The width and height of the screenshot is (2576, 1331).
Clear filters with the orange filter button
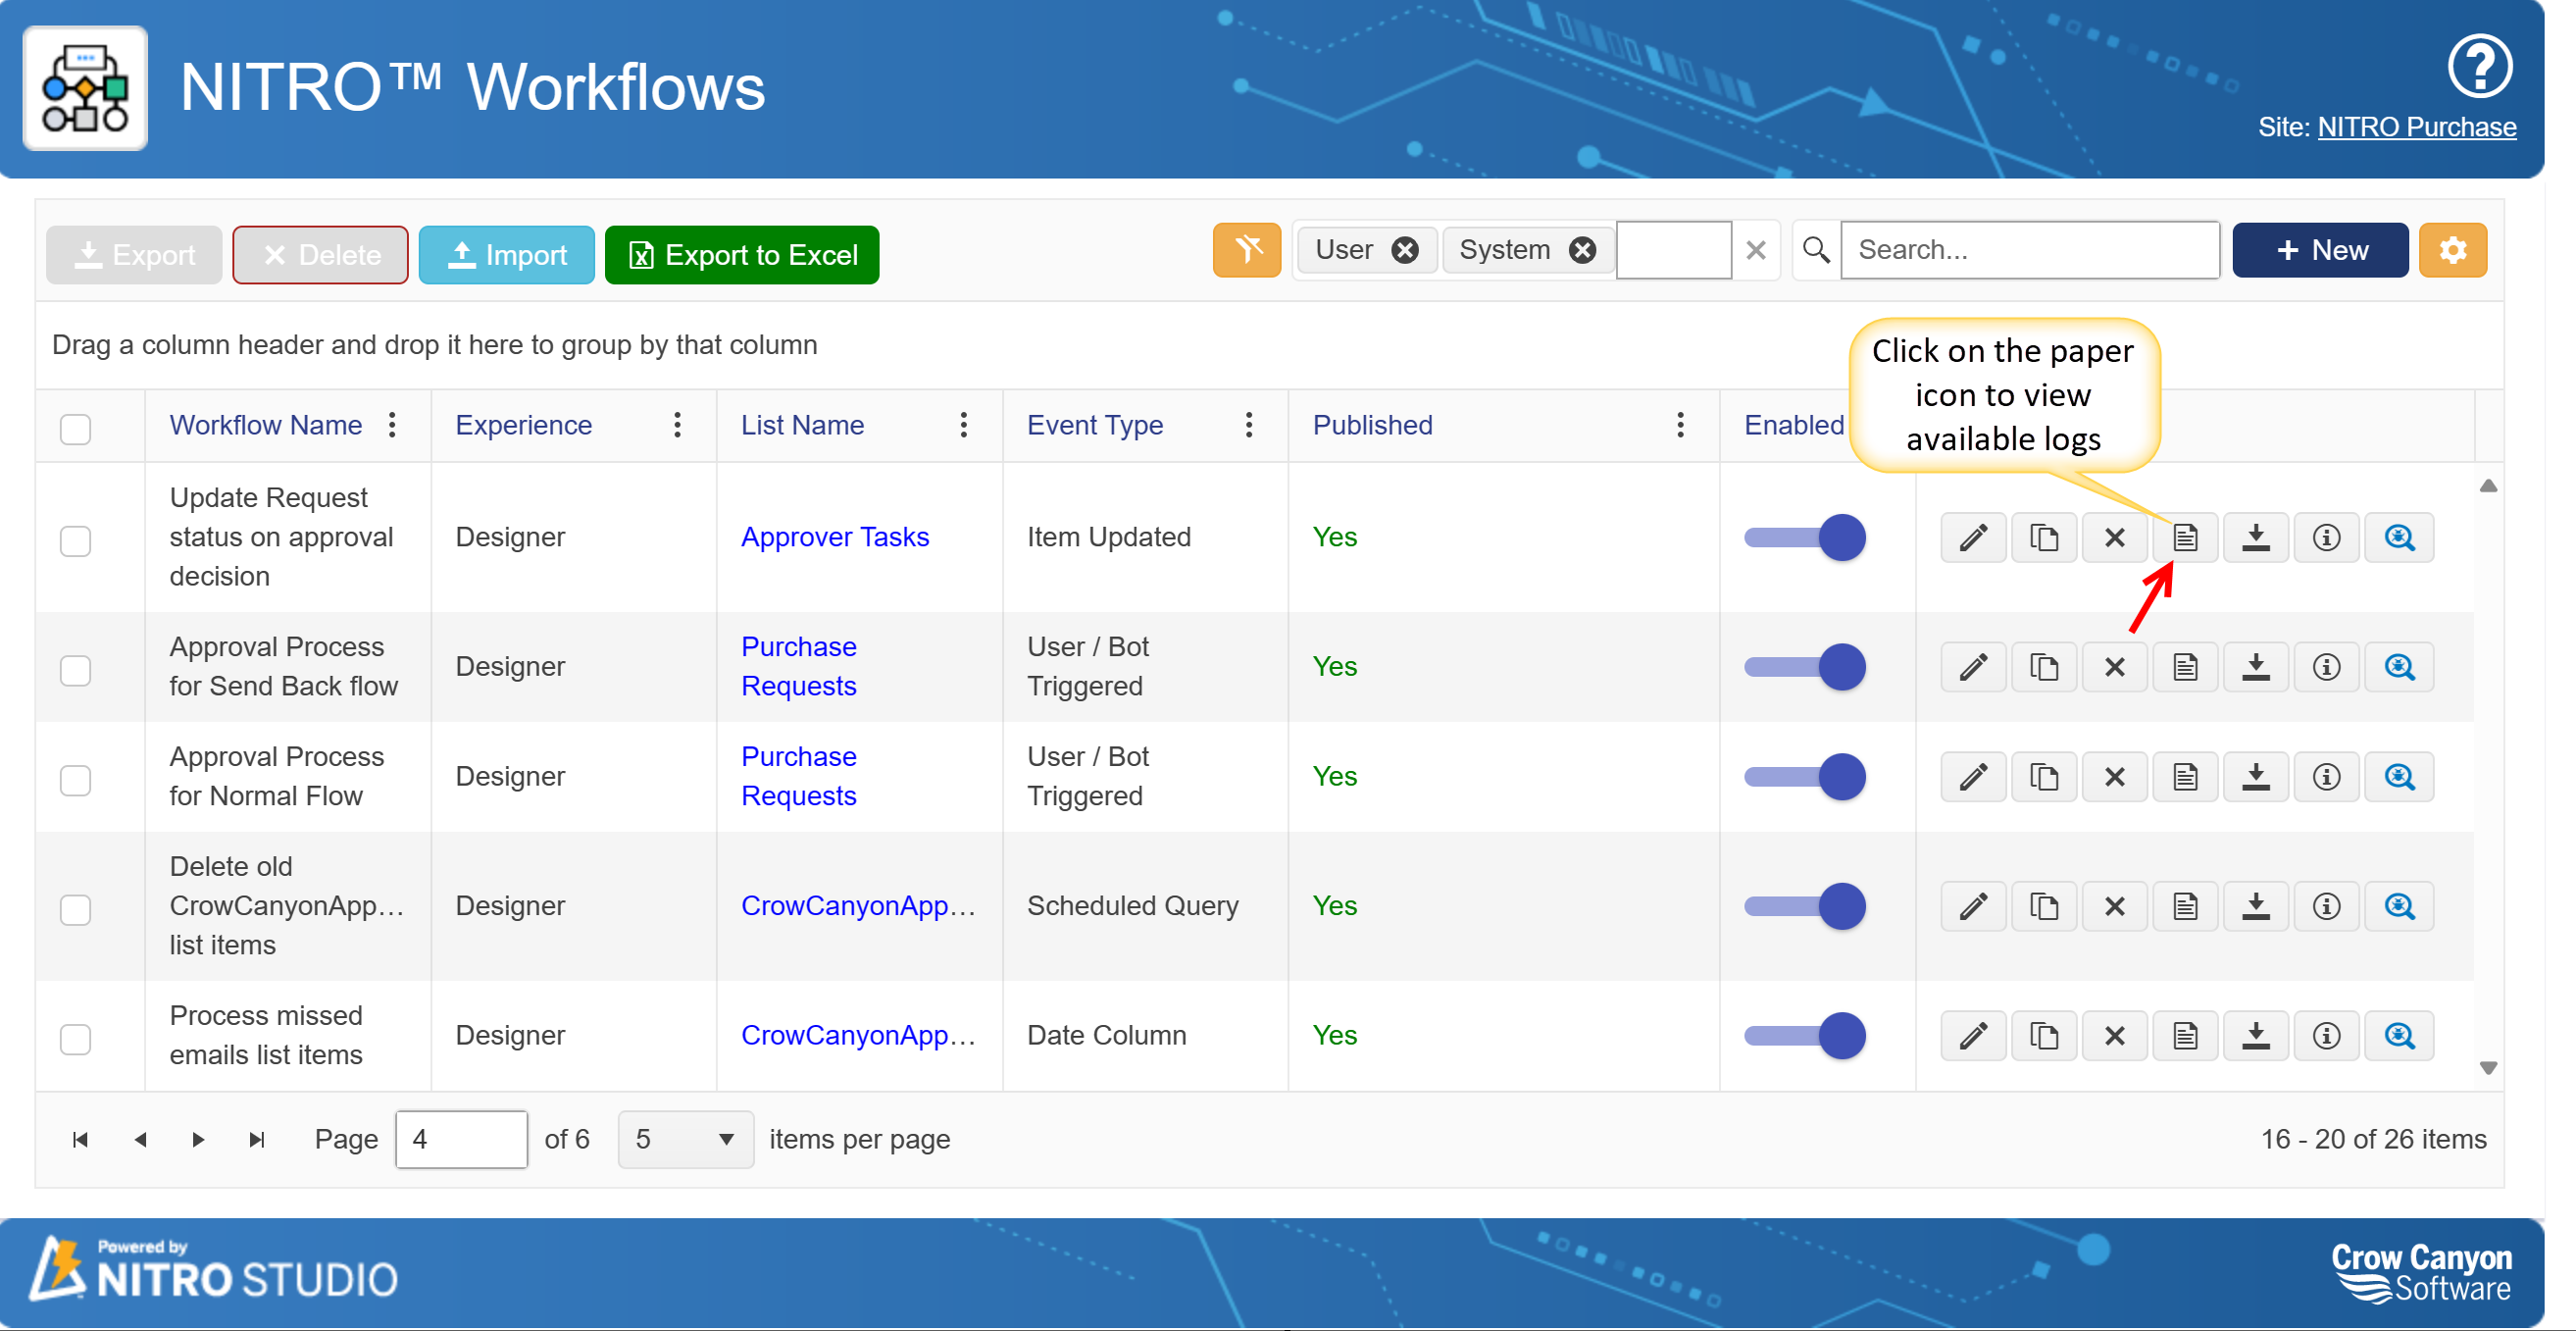(x=1247, y=250)
